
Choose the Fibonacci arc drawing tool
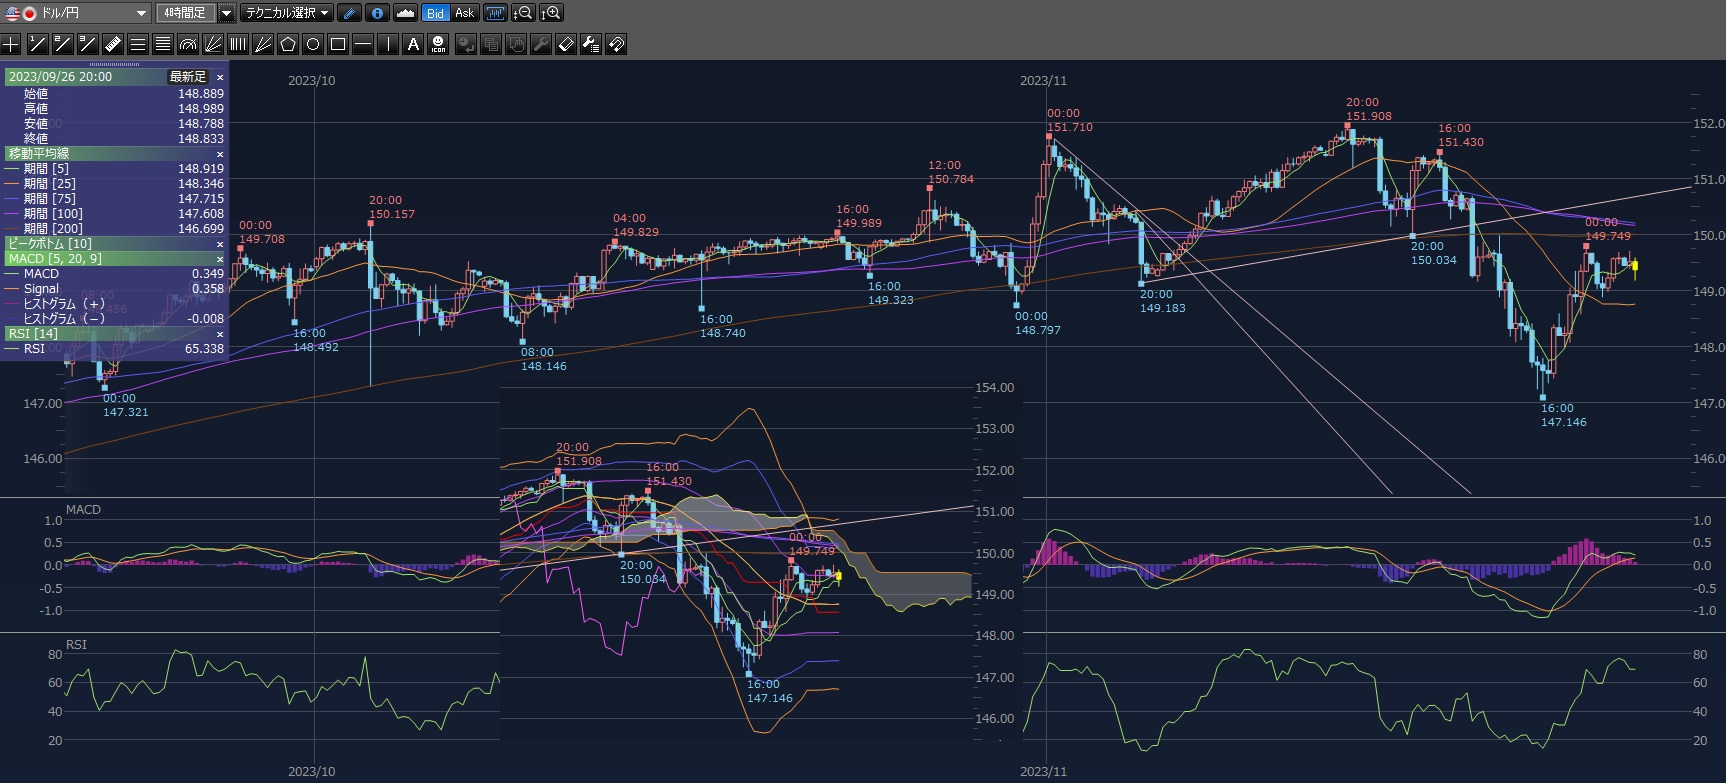coord(188,44)
